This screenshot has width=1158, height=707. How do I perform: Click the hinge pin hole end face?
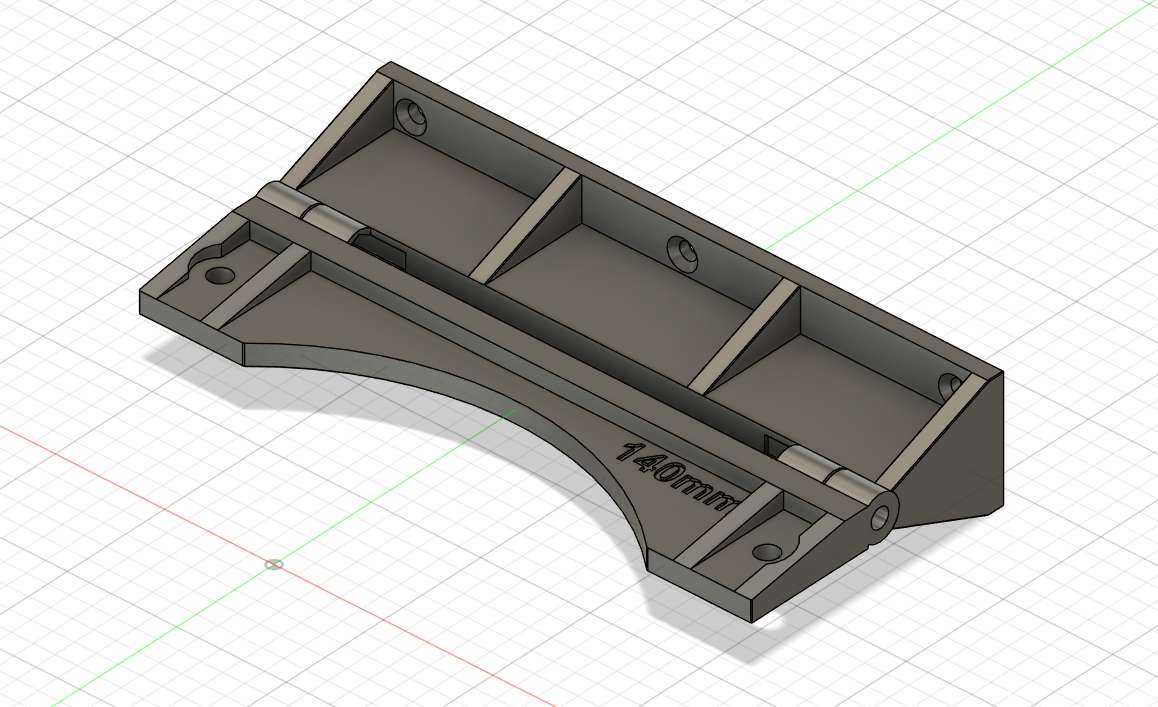(x=881, y=517)
